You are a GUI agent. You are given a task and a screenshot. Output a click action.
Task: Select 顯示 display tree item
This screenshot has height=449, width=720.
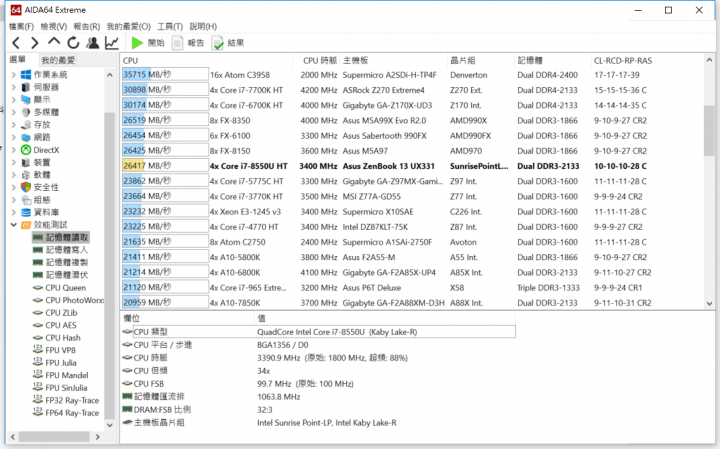36,100
